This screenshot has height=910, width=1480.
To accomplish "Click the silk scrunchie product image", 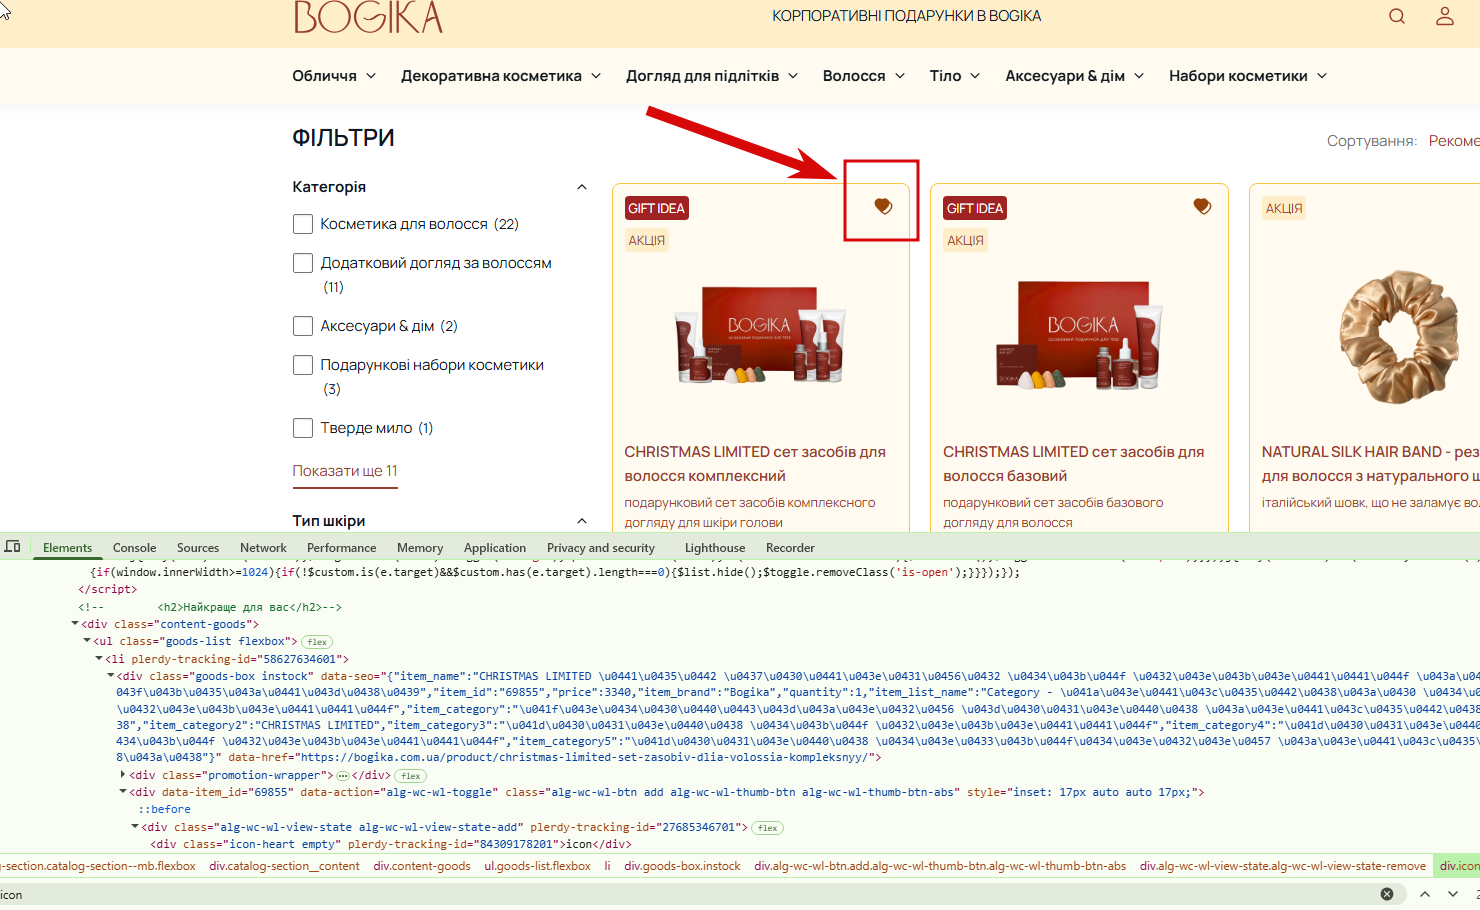I will 1398,337.
